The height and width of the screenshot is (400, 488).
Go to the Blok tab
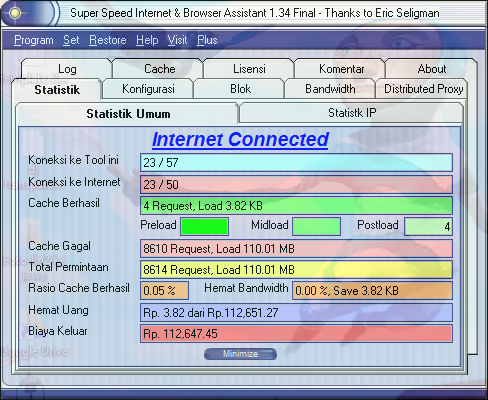[x=240, y=89]
